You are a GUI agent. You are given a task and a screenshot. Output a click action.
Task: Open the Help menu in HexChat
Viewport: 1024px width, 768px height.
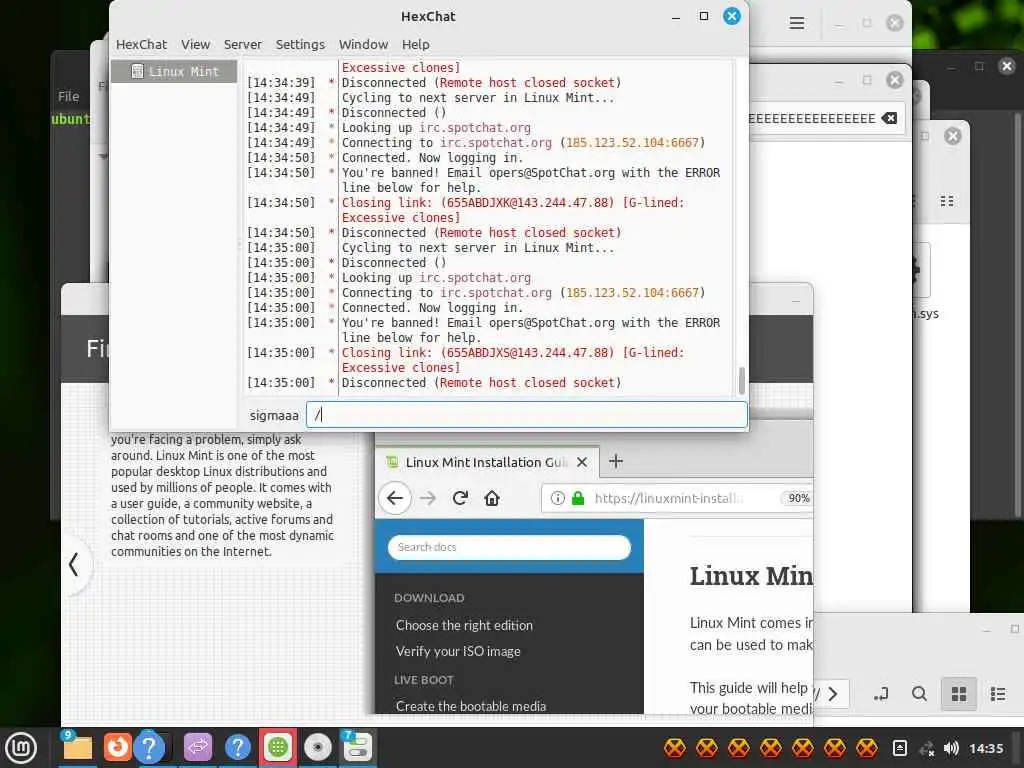tap(415, 44)
